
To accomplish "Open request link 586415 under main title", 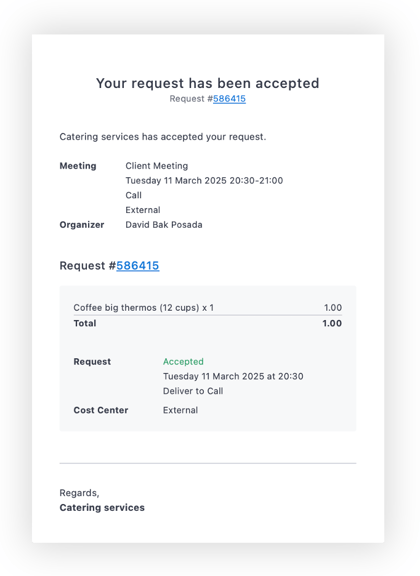I will pos(229,99).
